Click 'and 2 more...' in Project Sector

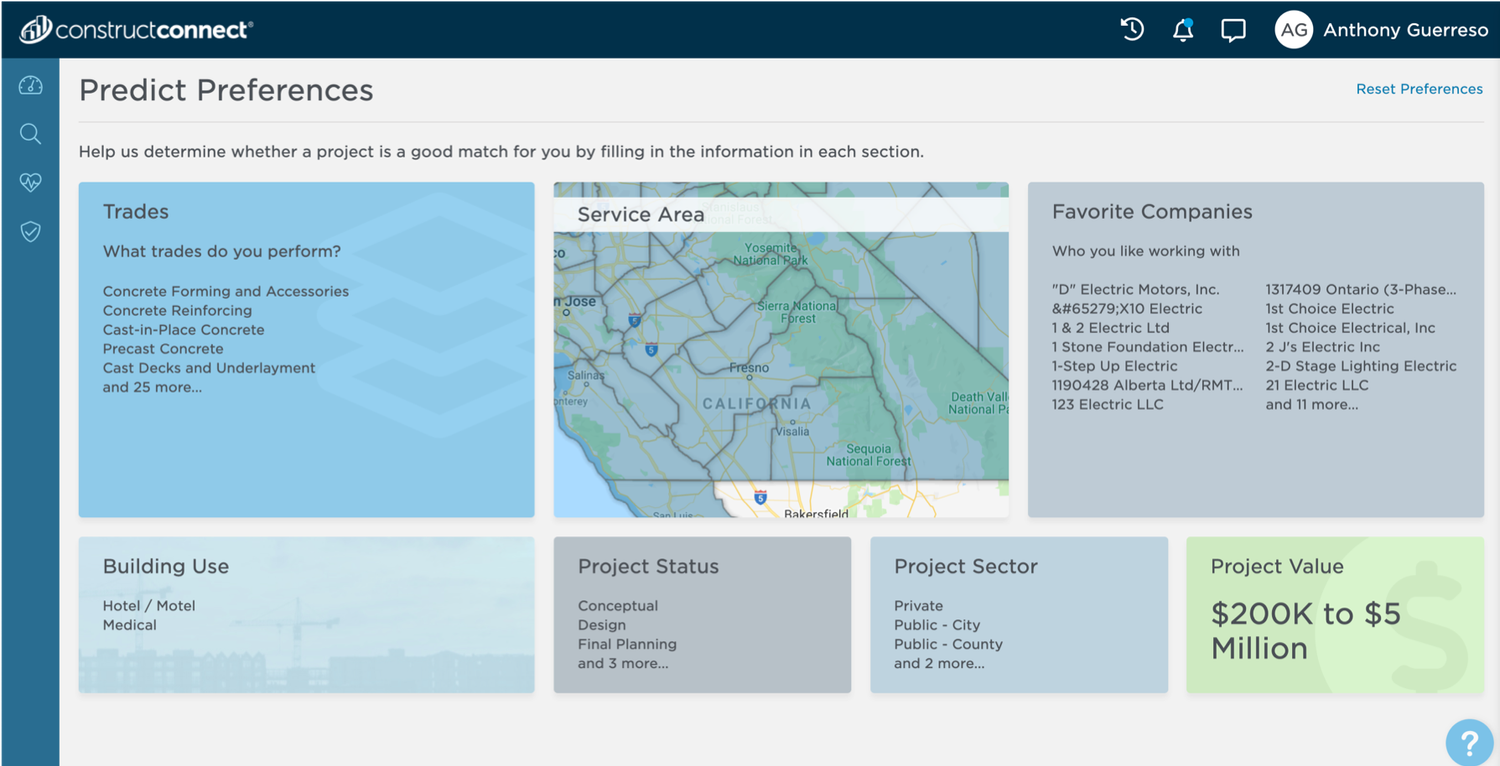coord(939,663)
